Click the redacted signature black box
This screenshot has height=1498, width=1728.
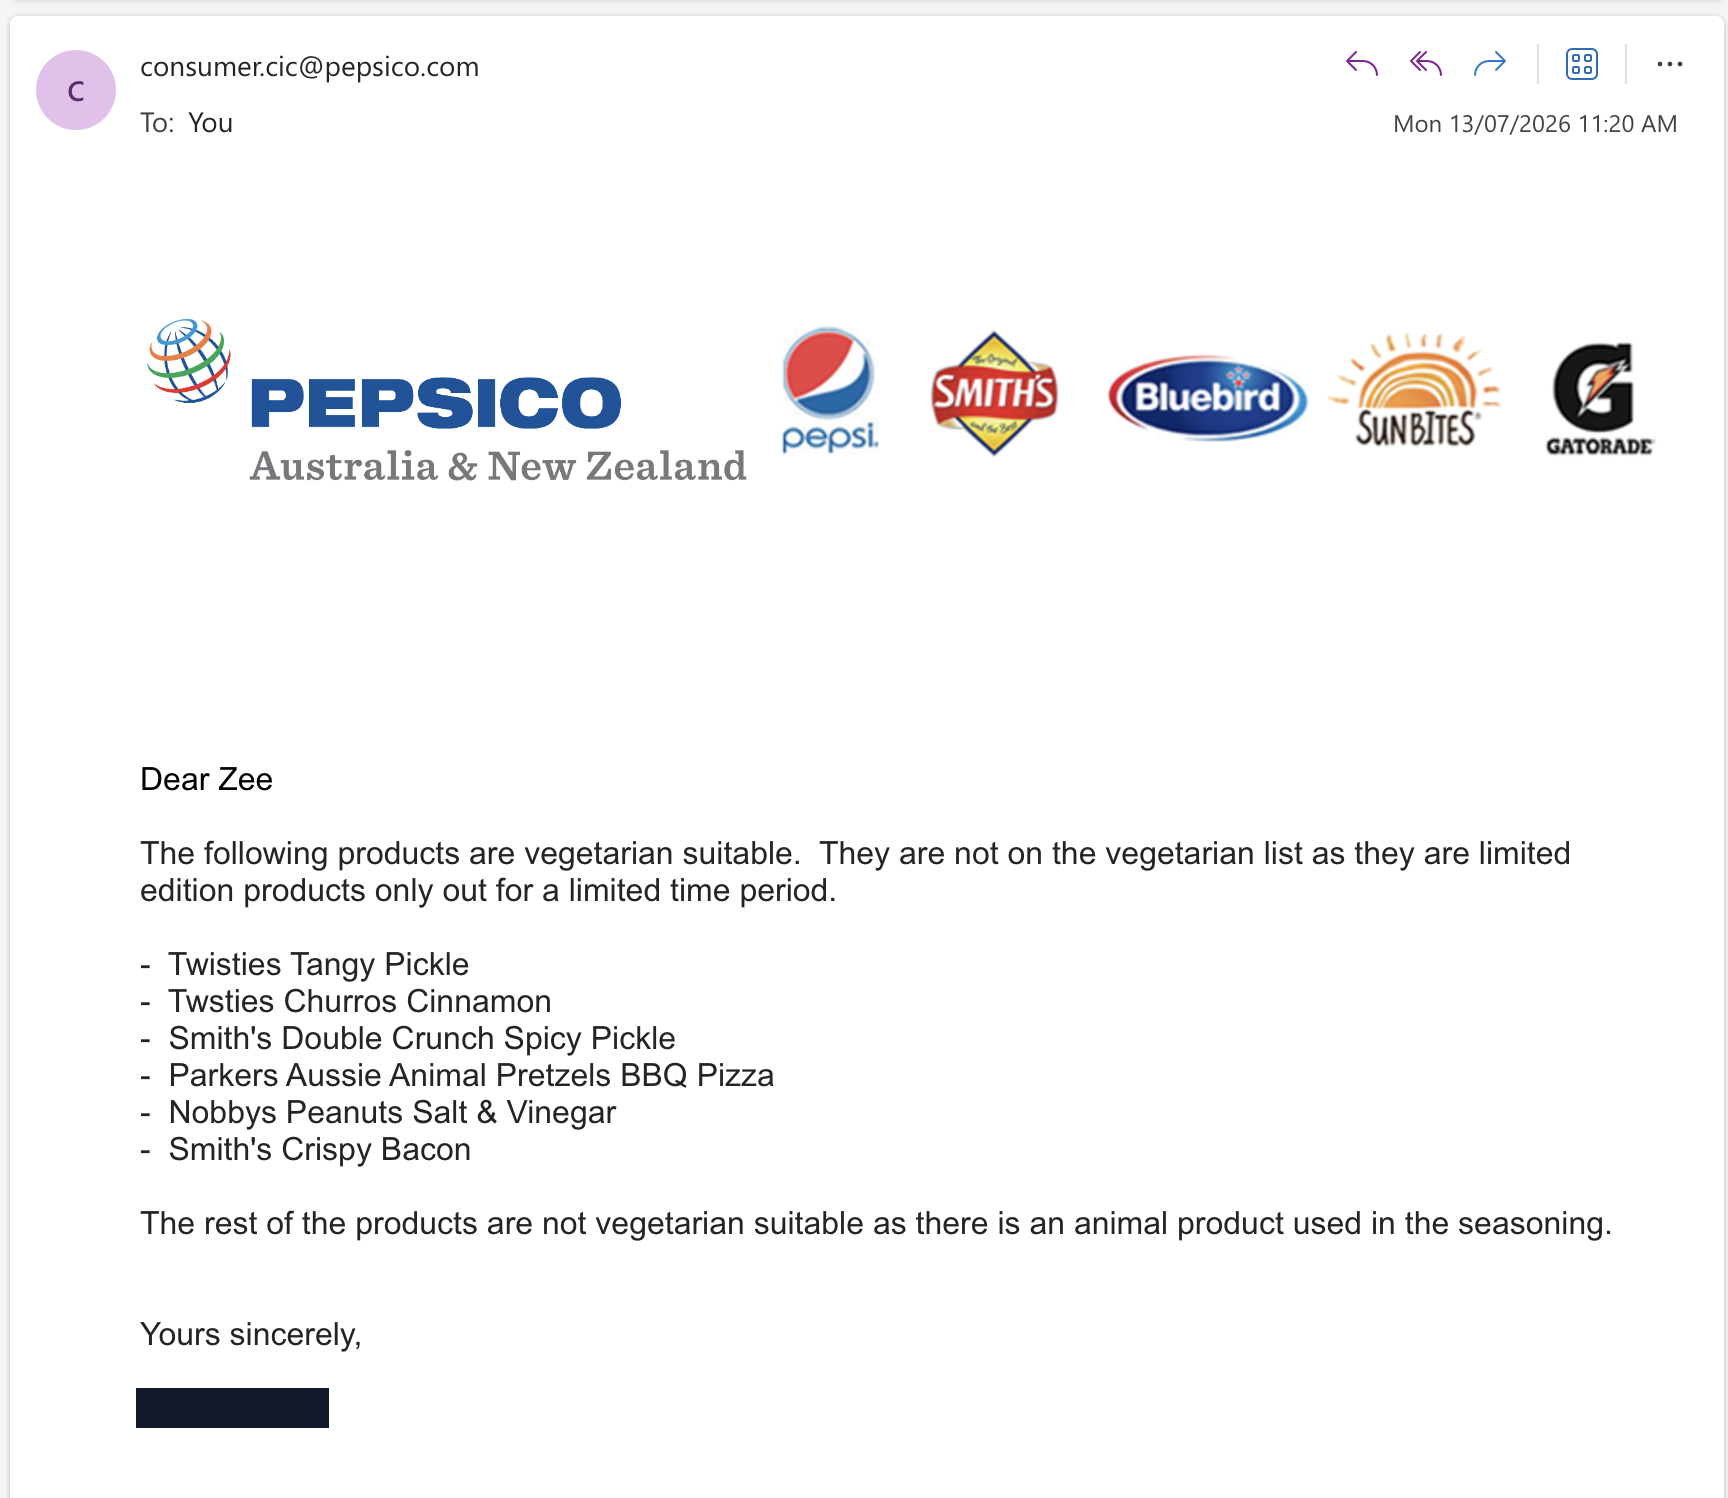(232, 1408)
